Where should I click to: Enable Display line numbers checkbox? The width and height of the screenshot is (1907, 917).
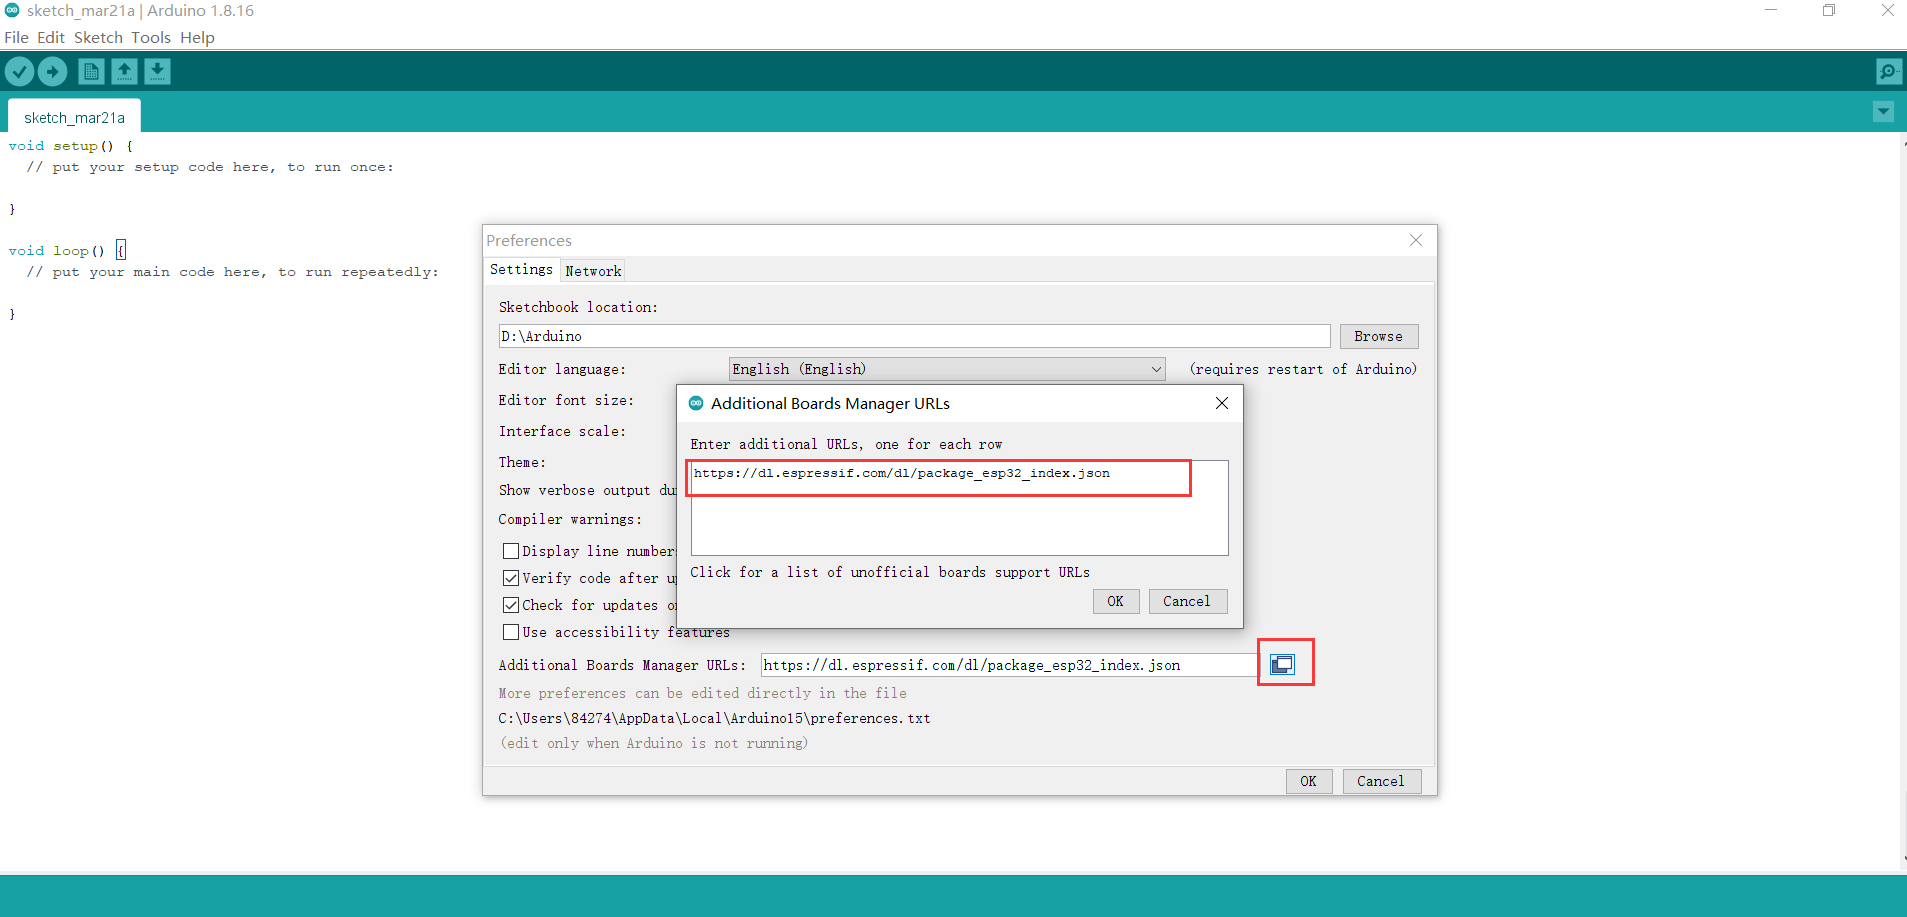pos(511,551)
